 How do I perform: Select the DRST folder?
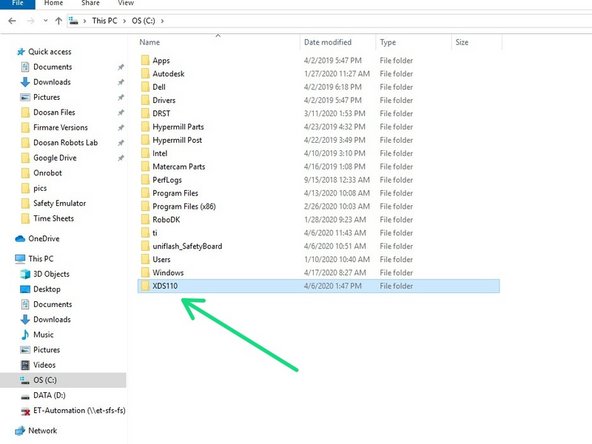161,113
